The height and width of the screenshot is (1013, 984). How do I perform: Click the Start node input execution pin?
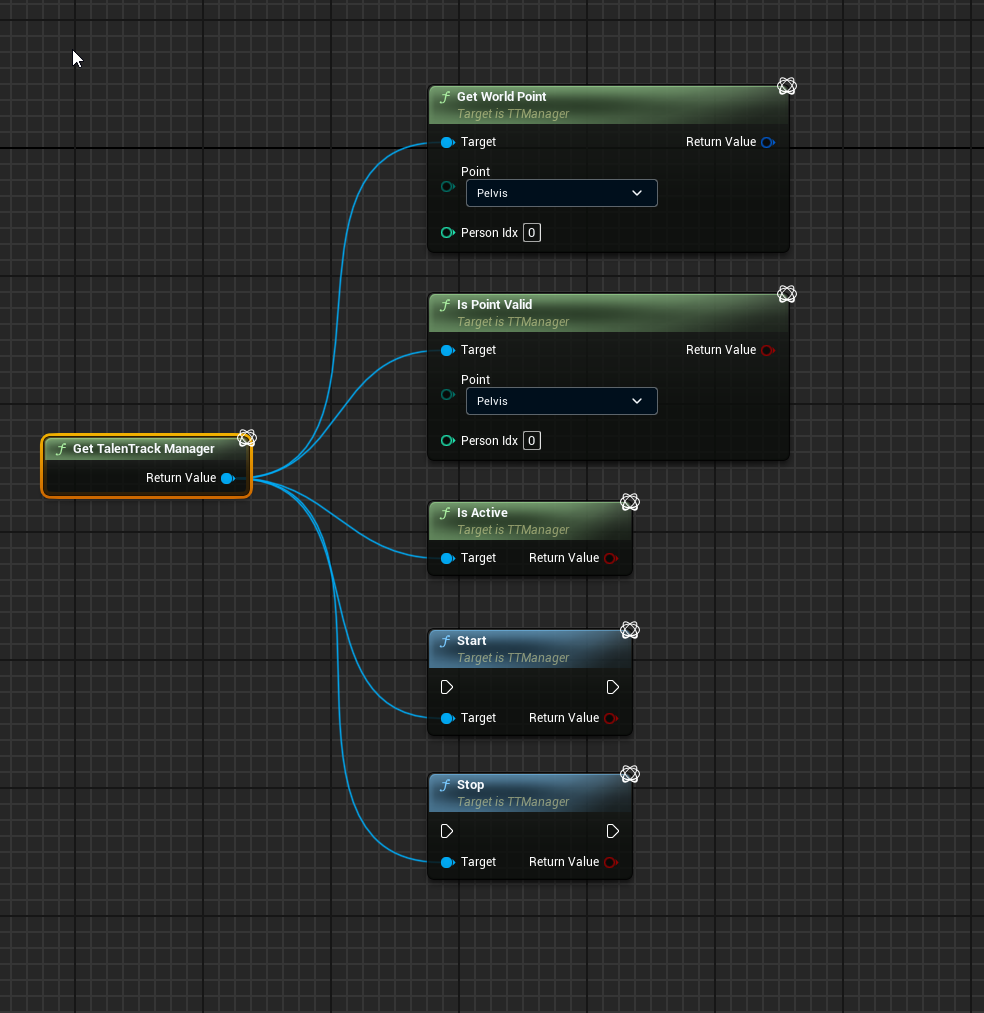447,687
